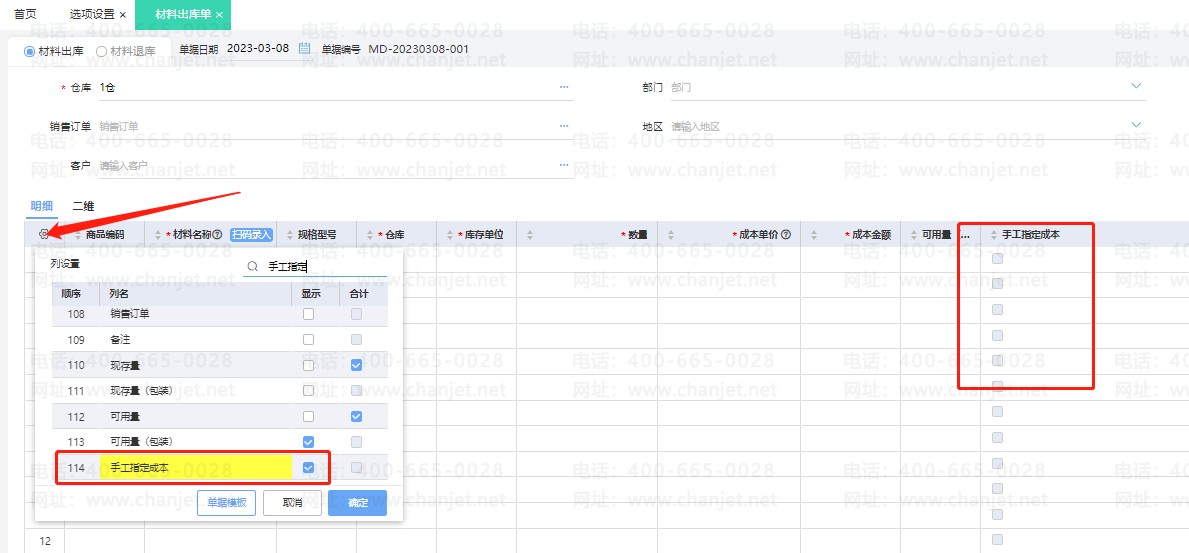This screenshot has width=1189, height=553.
Task: Click 单据模板 button
Action: (x=226, y=503)
